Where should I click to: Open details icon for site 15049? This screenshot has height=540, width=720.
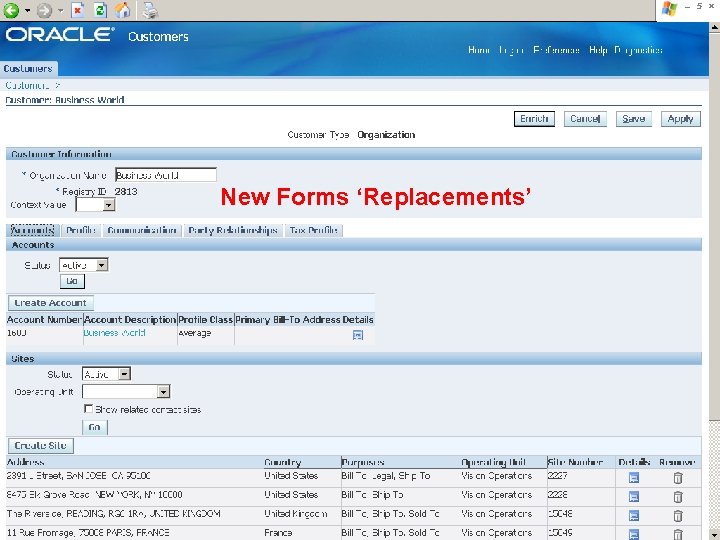[x=634, y=534]
